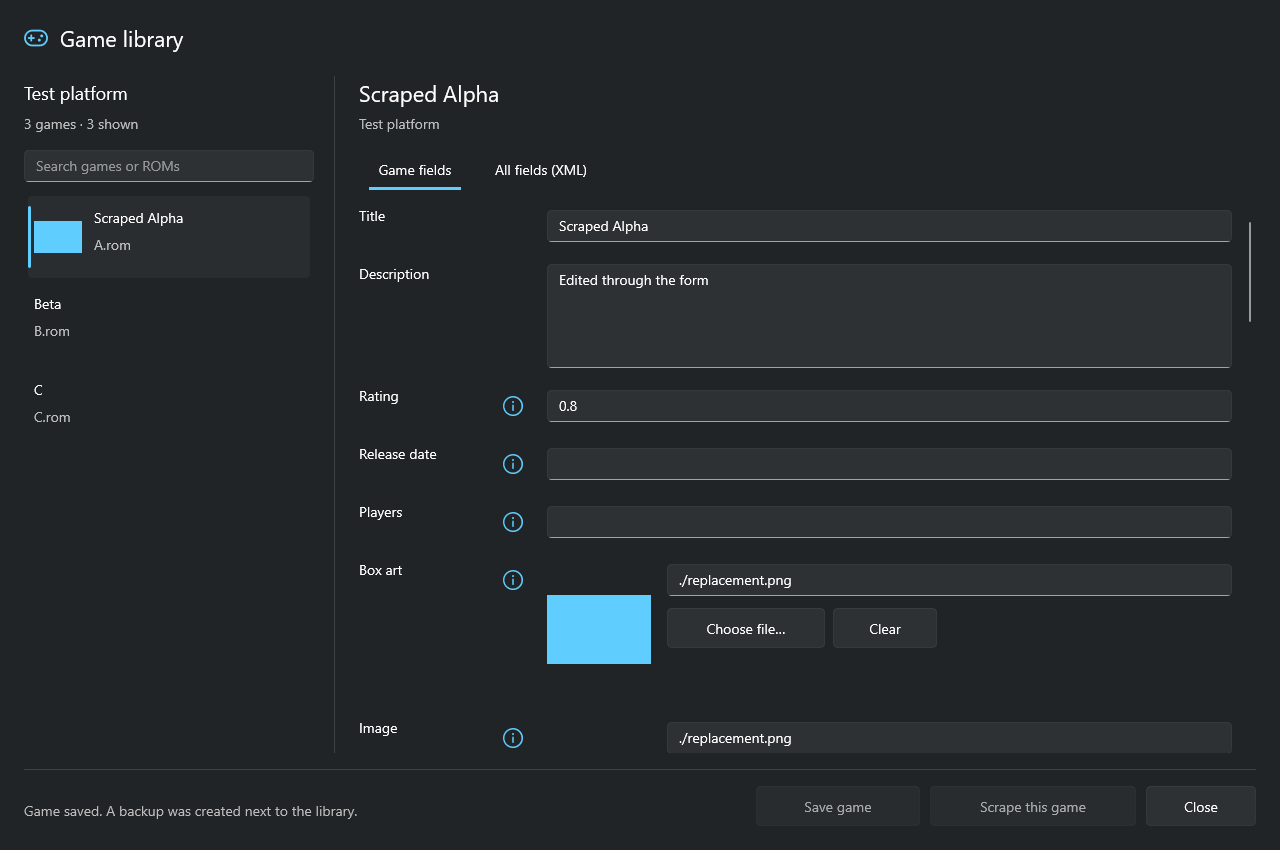Click the 'Game saved' status message
Screen dimensions: 1280x850
click(190, 811)
